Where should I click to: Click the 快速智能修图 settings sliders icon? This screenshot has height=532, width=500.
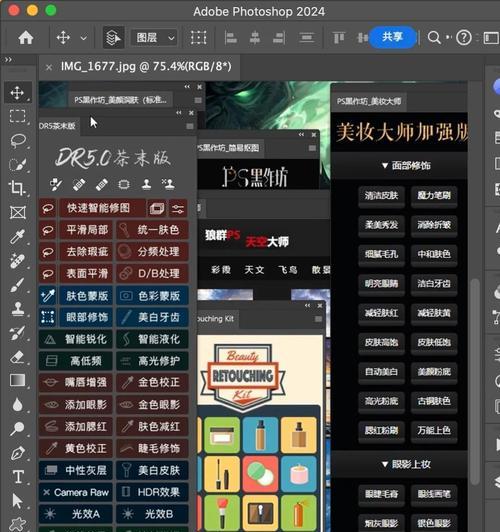click(178, 208)
